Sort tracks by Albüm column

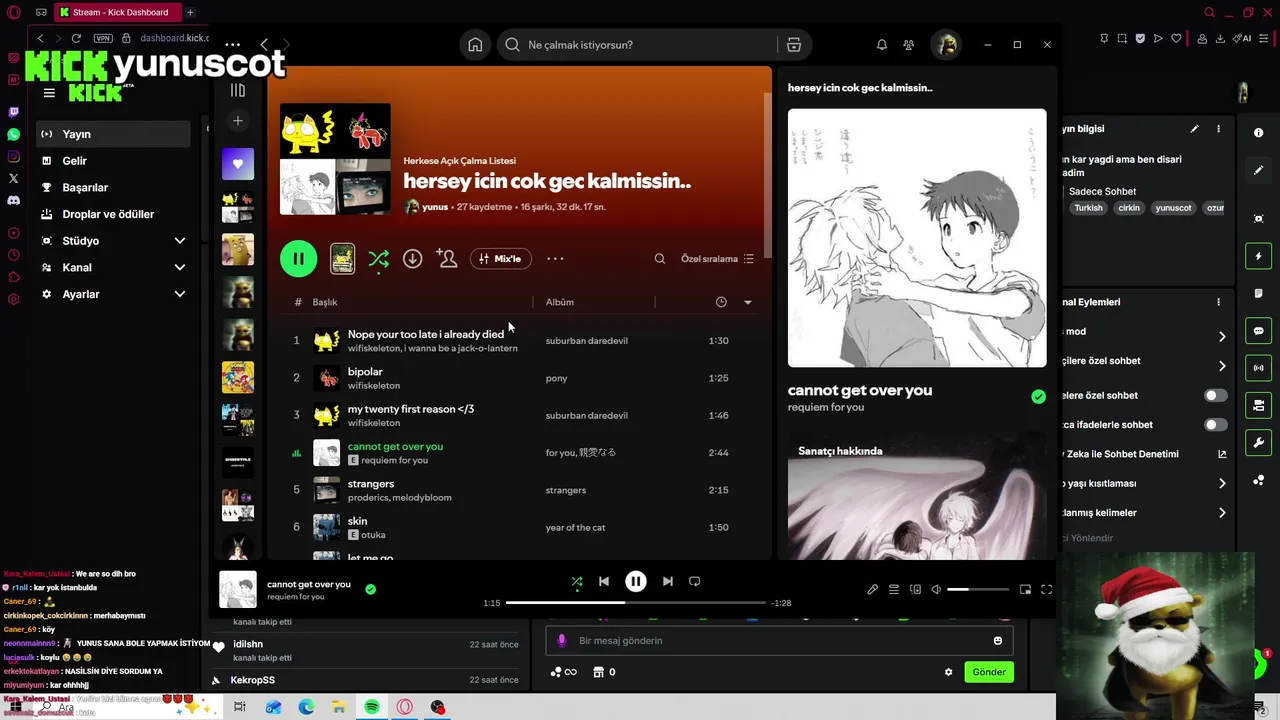(560, 302)
